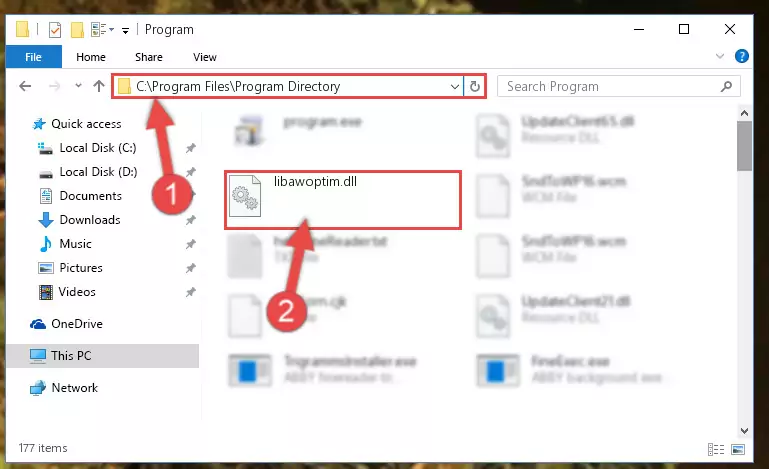This screenshot has height=469, width=769.
Task: Expand the address bar history dropdown
Action: pyautogui.click(x=455, y=87)
